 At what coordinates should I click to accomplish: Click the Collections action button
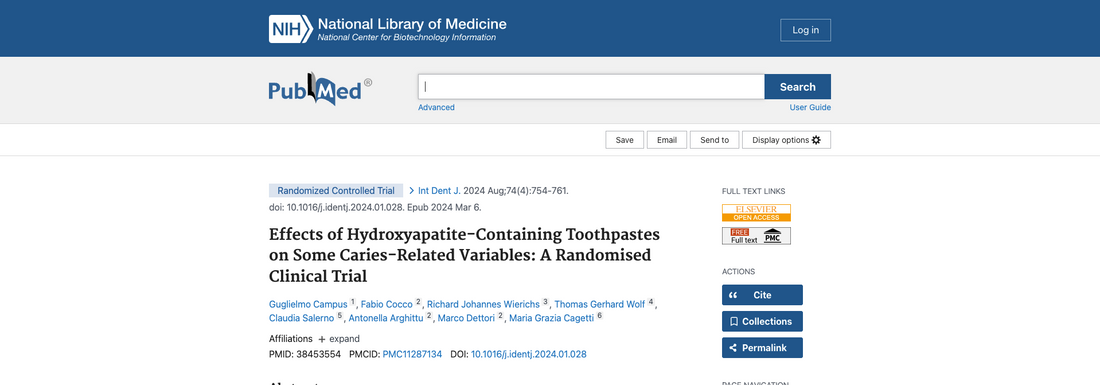[x=762, y=321]
